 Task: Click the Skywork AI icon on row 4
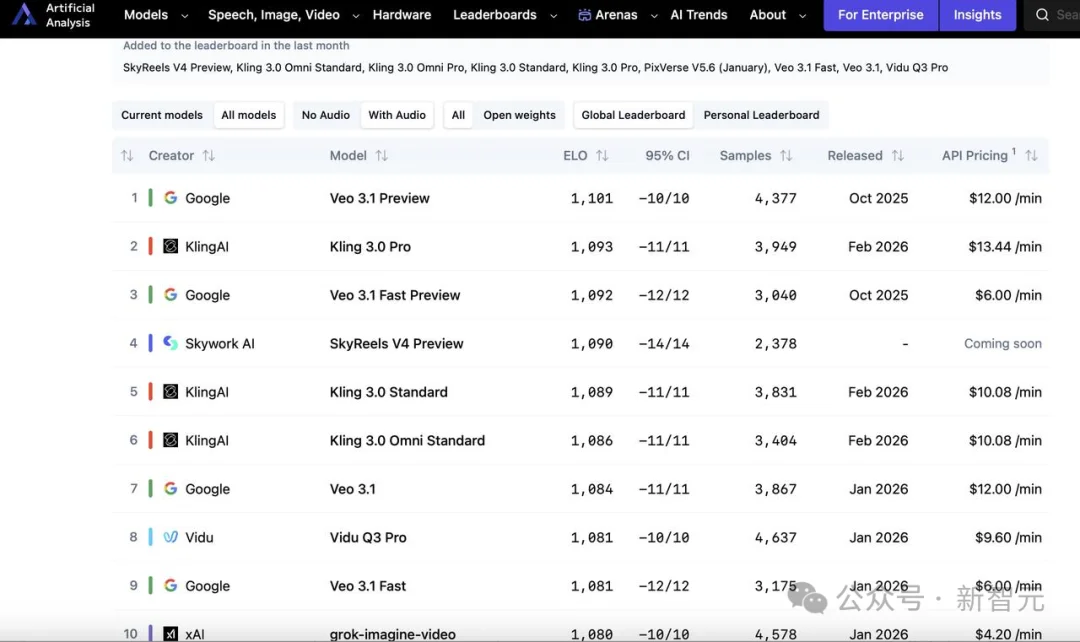(169, 343)
